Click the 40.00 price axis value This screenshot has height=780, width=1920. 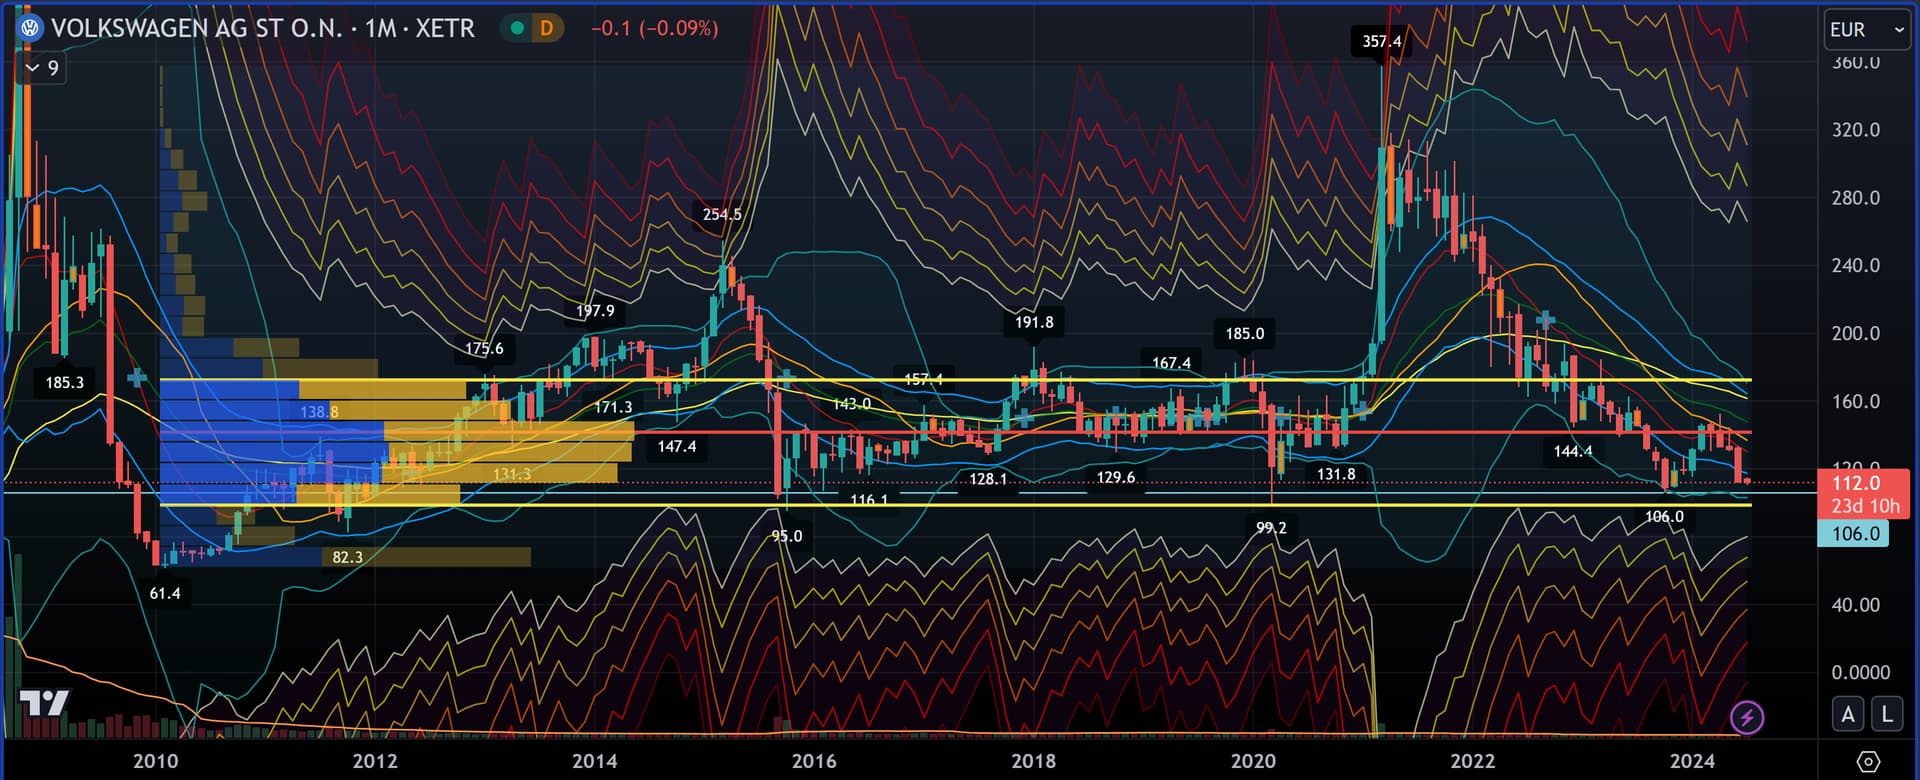(x=1856, y=605)
